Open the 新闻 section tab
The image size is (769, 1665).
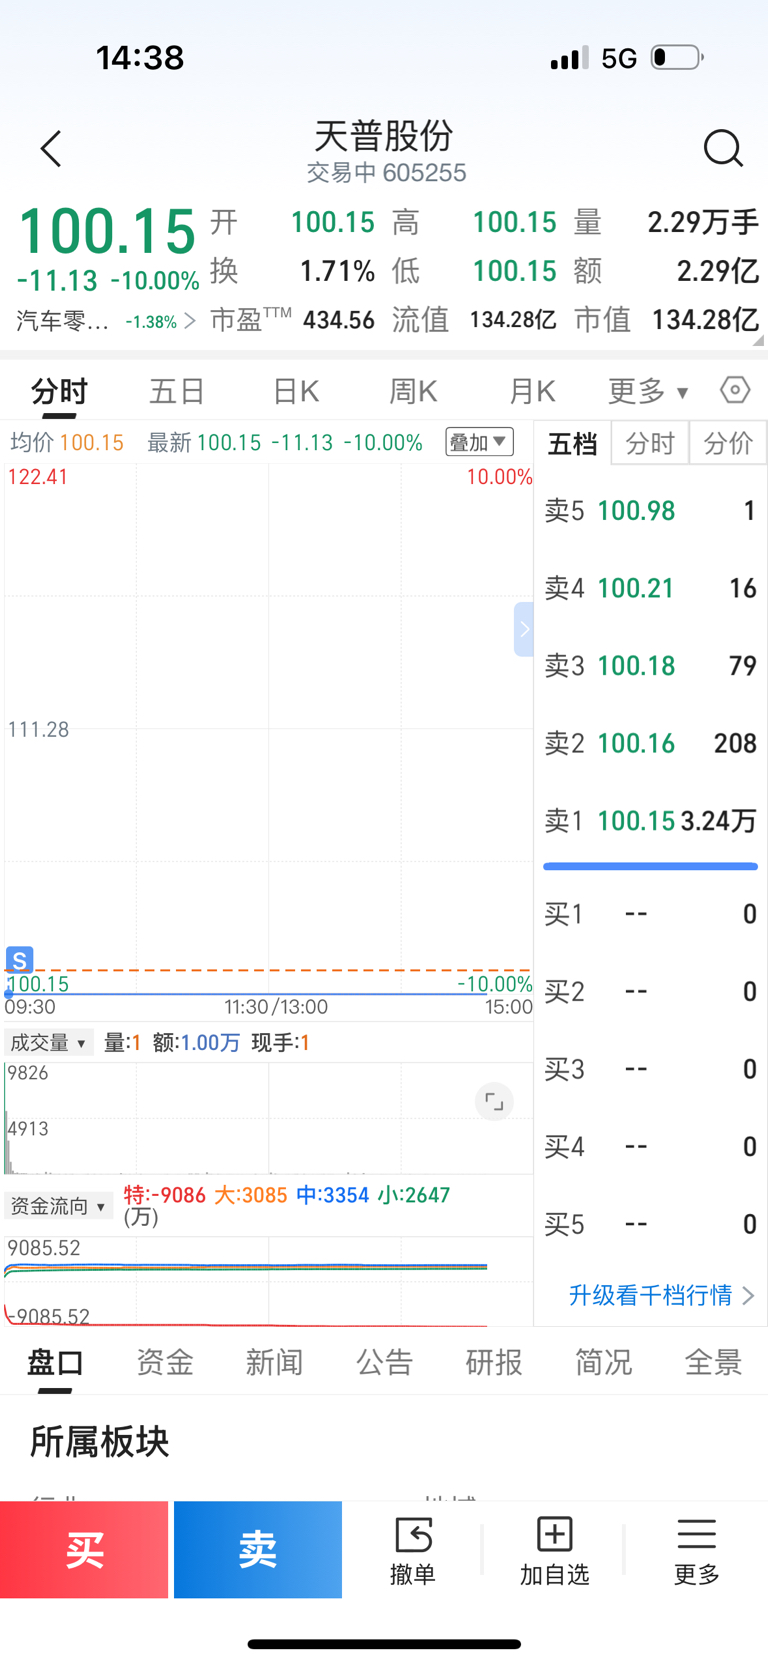pyautogui.click(x=275, y=1362)
